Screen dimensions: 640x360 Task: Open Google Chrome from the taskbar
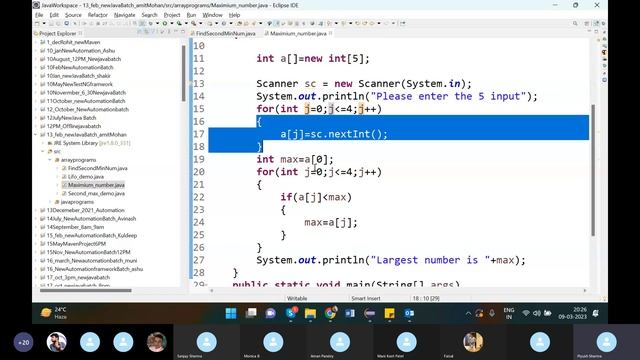(x=331, y=313)
